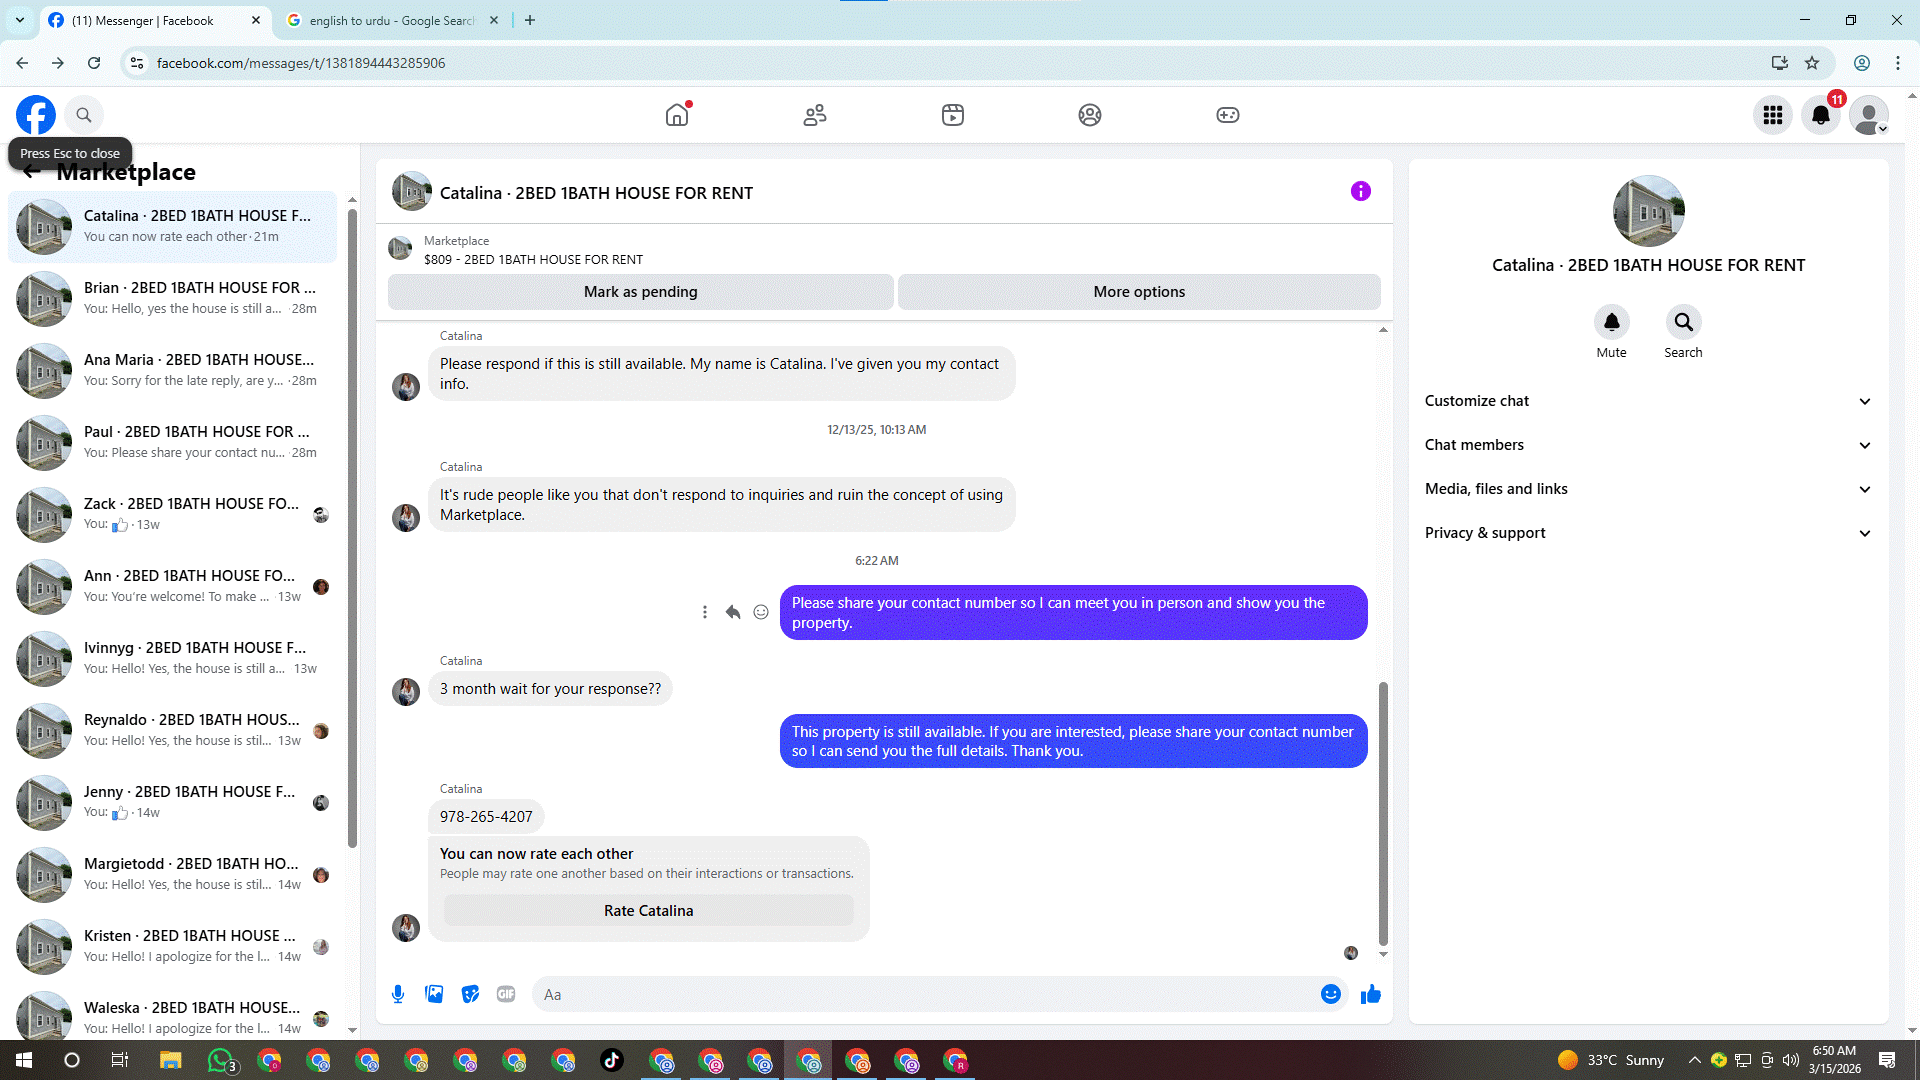This screenshot has height=1080, width=1920.
Task: Click the Rate Catalina button
Action: point(649,911)
